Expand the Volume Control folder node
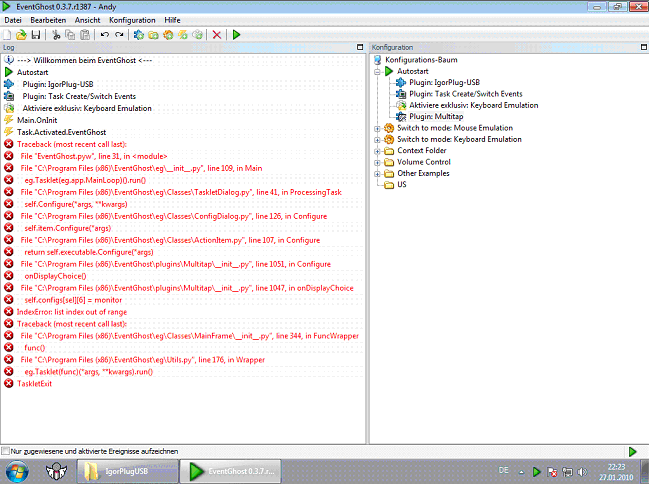This screenshot has height=484, width=649. (x=377, y=162)
